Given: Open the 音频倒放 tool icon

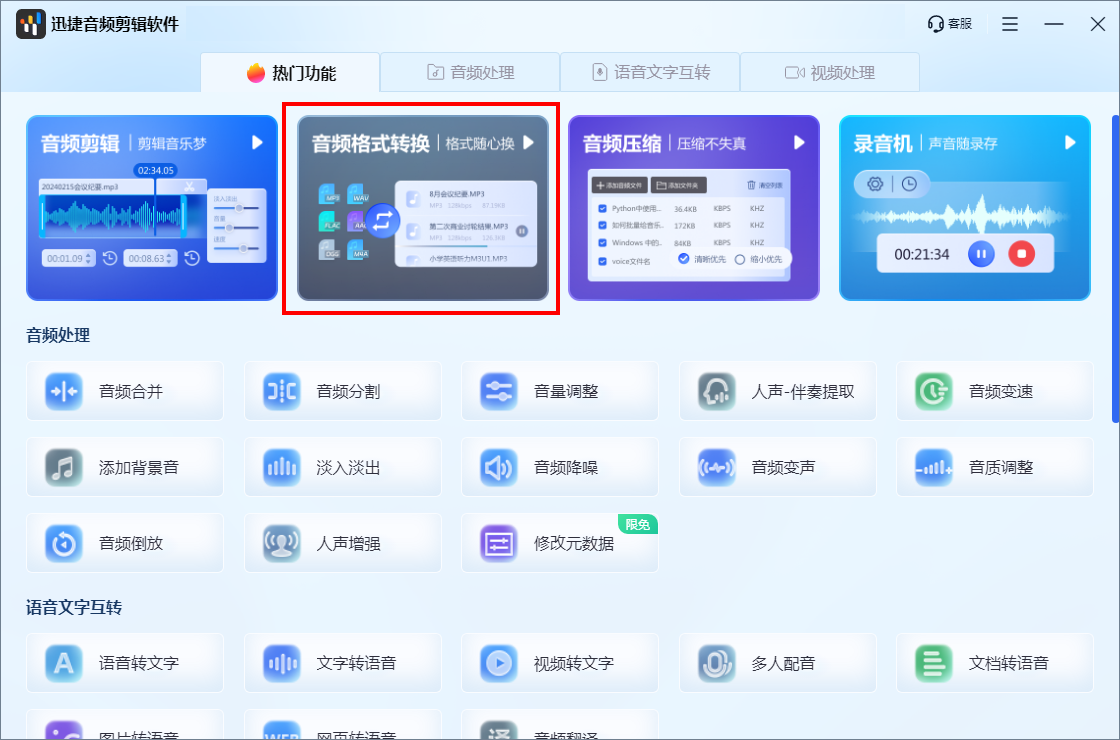Looking at the screenshot, I should 64,544.
